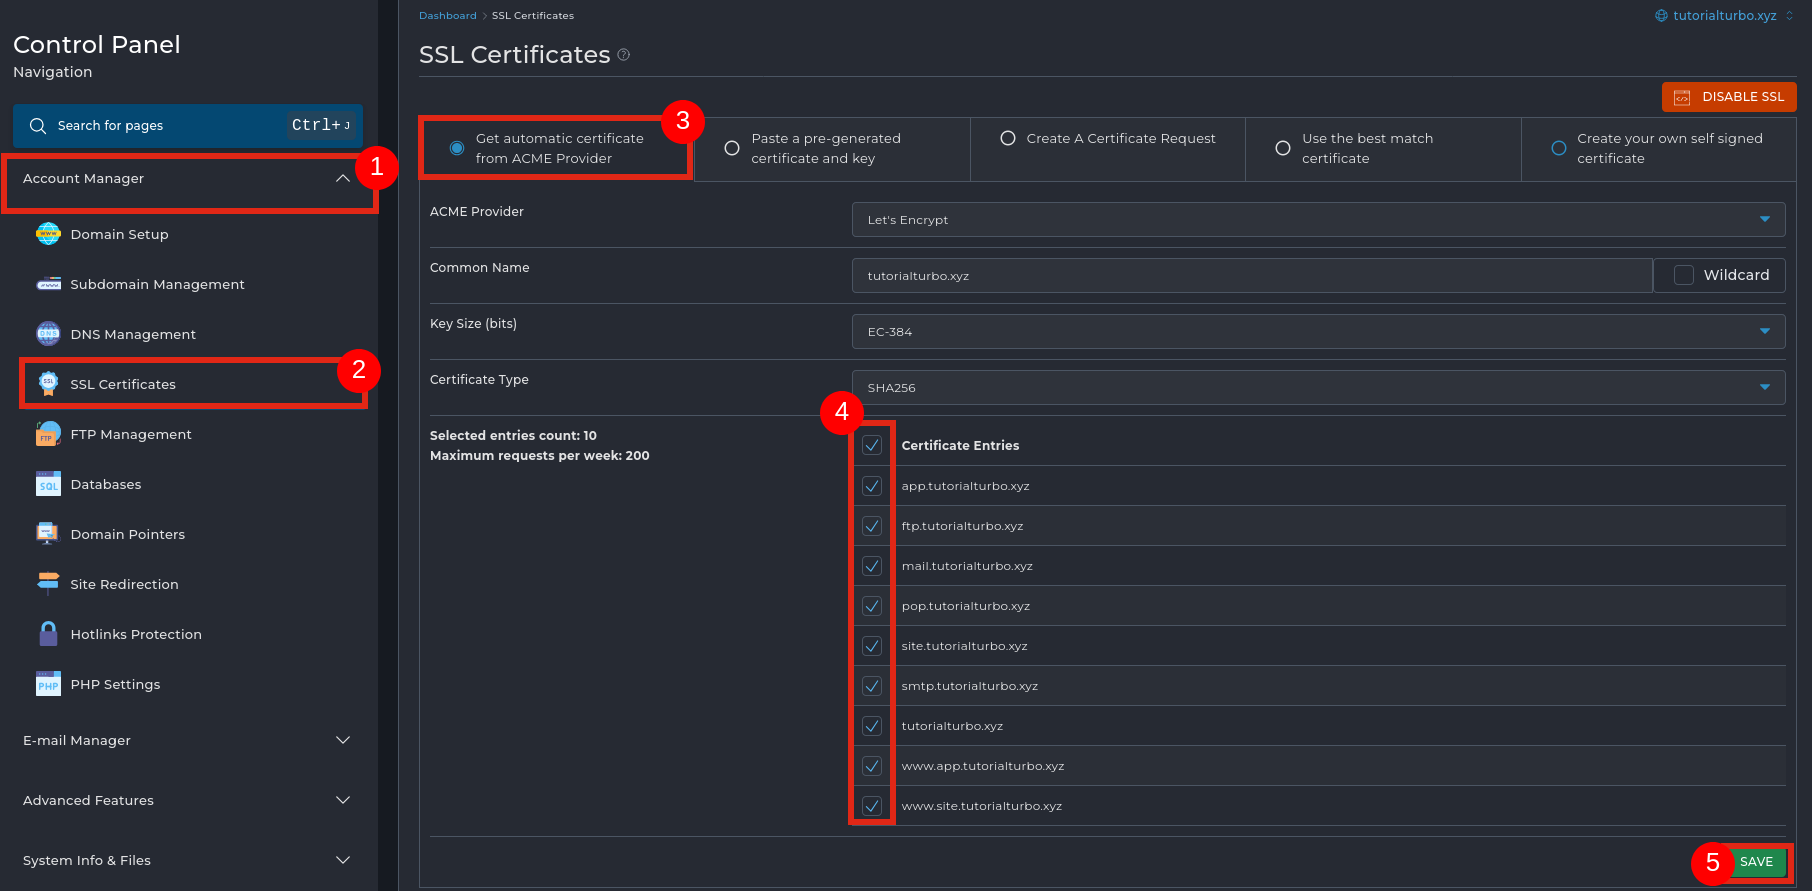The width and height of the screenshot is (1812, 891).
Task: Open Databases using the SQL icon
Action: pyautogui.click(x=48, y=484)
